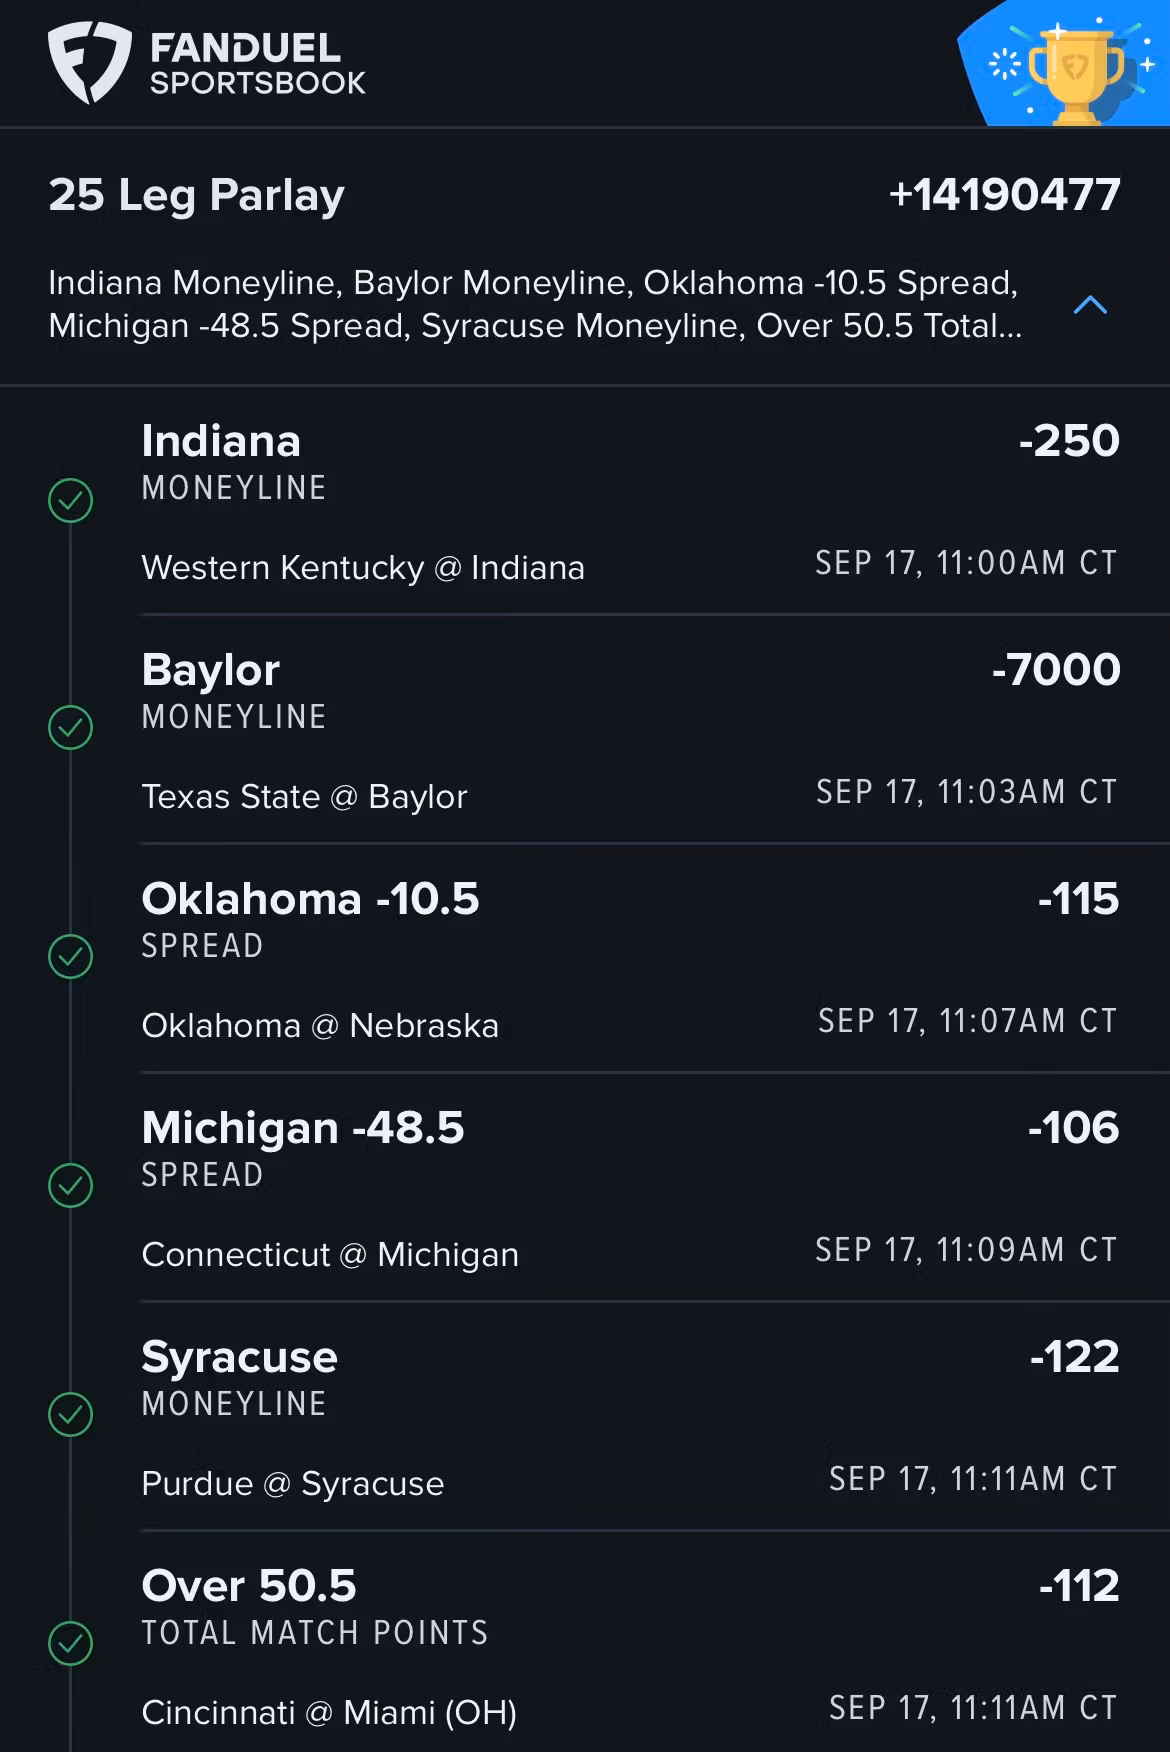
Task: Click the FanDuel Sportsbook wordmark
Action: 257,64
